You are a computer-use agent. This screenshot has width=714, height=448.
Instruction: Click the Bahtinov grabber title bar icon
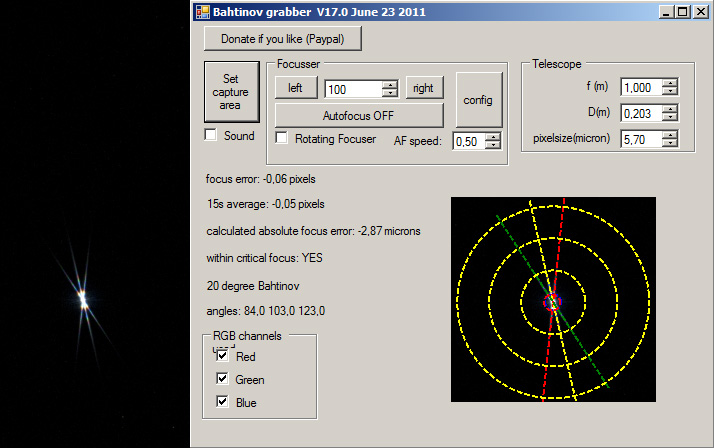(202, 12)
